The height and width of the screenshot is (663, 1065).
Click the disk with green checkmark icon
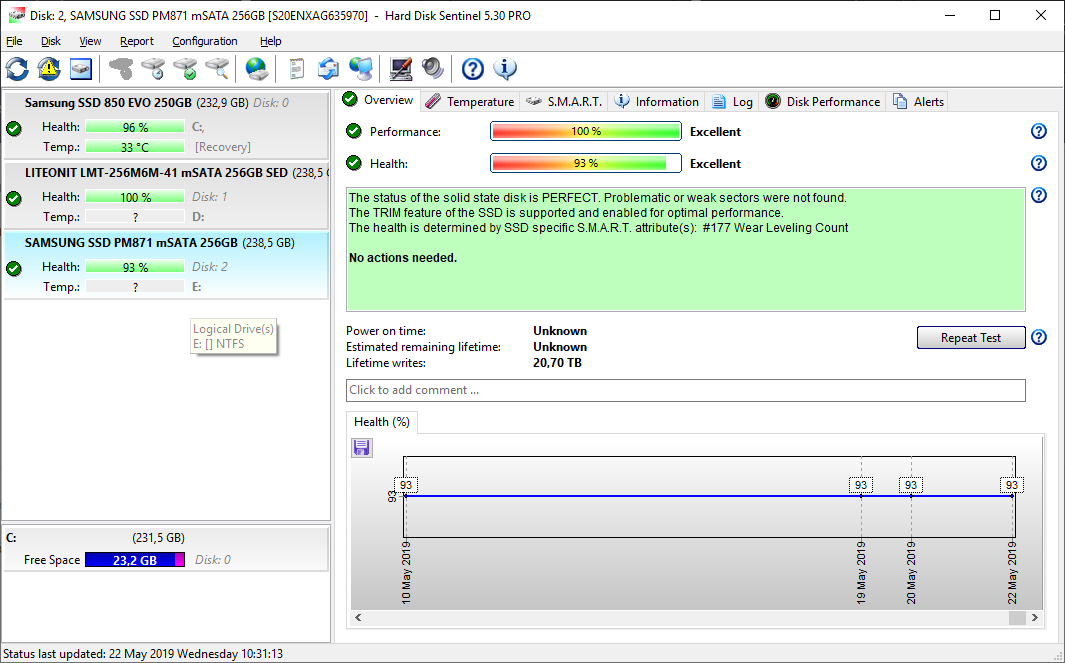[185, 69]
